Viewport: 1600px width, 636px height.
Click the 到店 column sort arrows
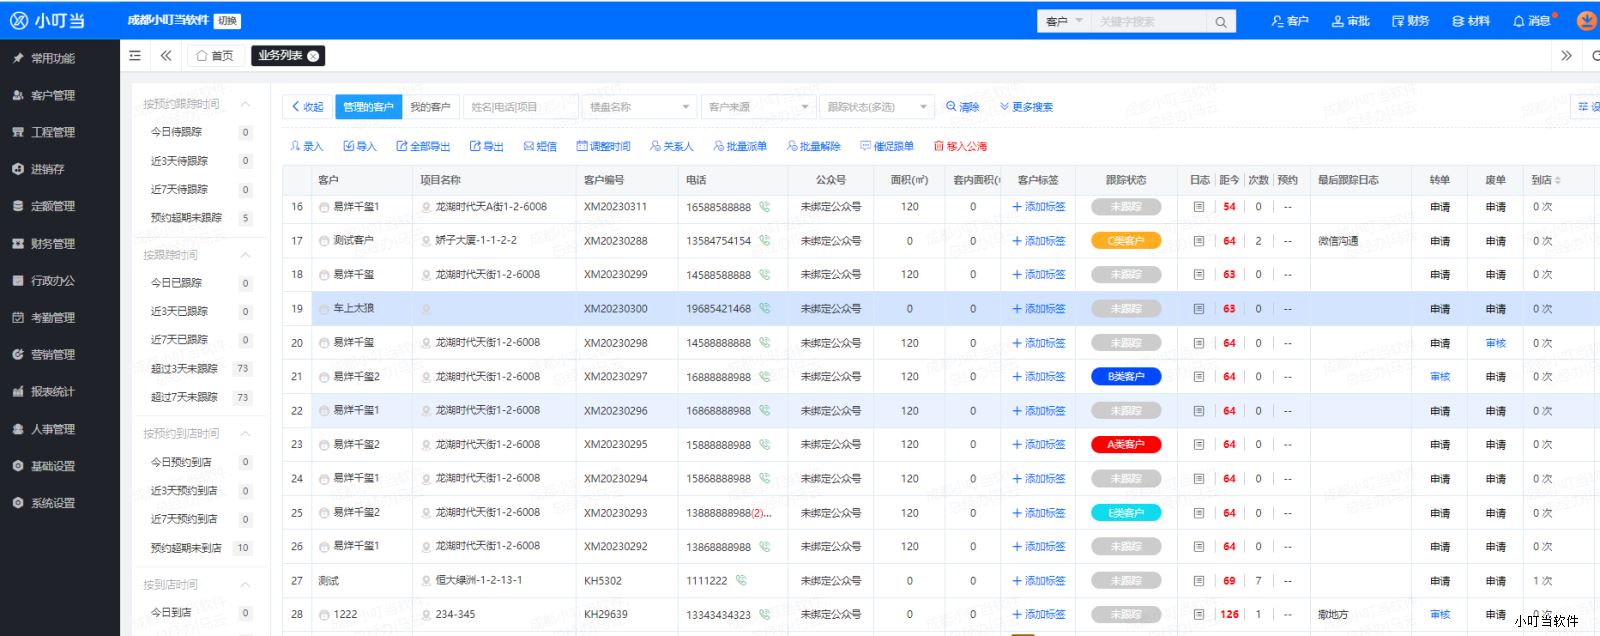[x=1557, y=180]
